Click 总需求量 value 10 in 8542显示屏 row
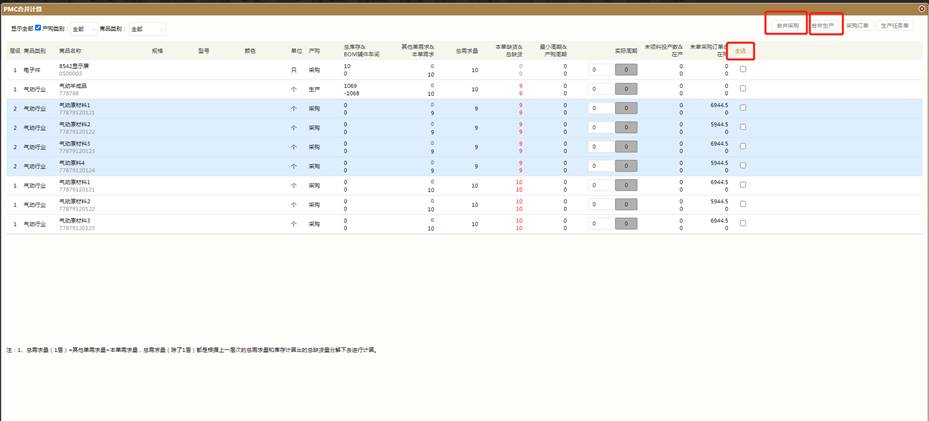 click(x=475, y=70)
